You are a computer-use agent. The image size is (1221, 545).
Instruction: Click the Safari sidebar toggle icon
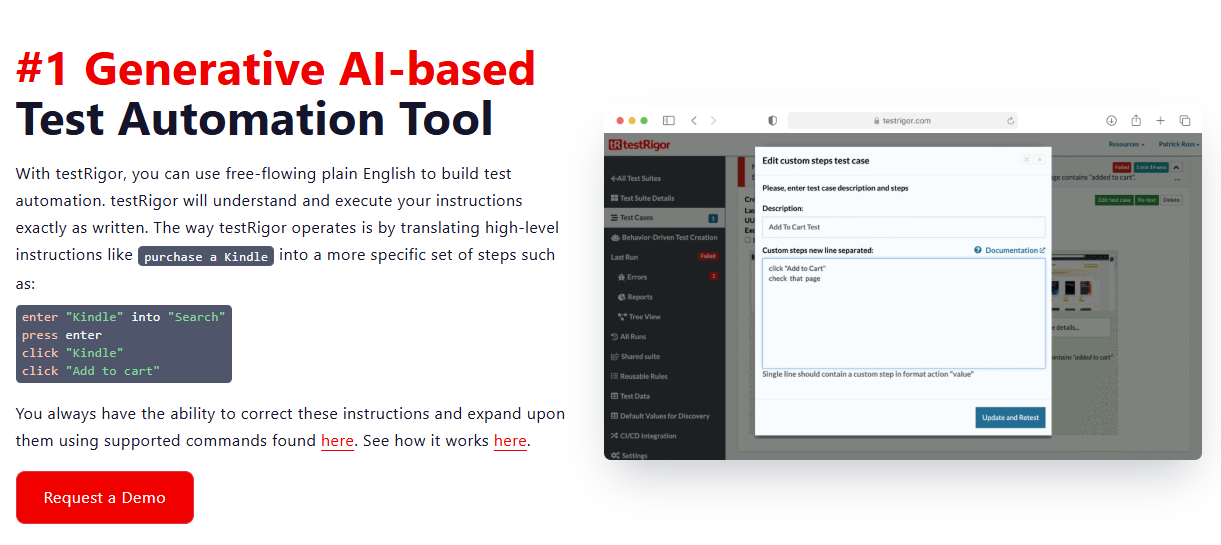coord(669,120)
